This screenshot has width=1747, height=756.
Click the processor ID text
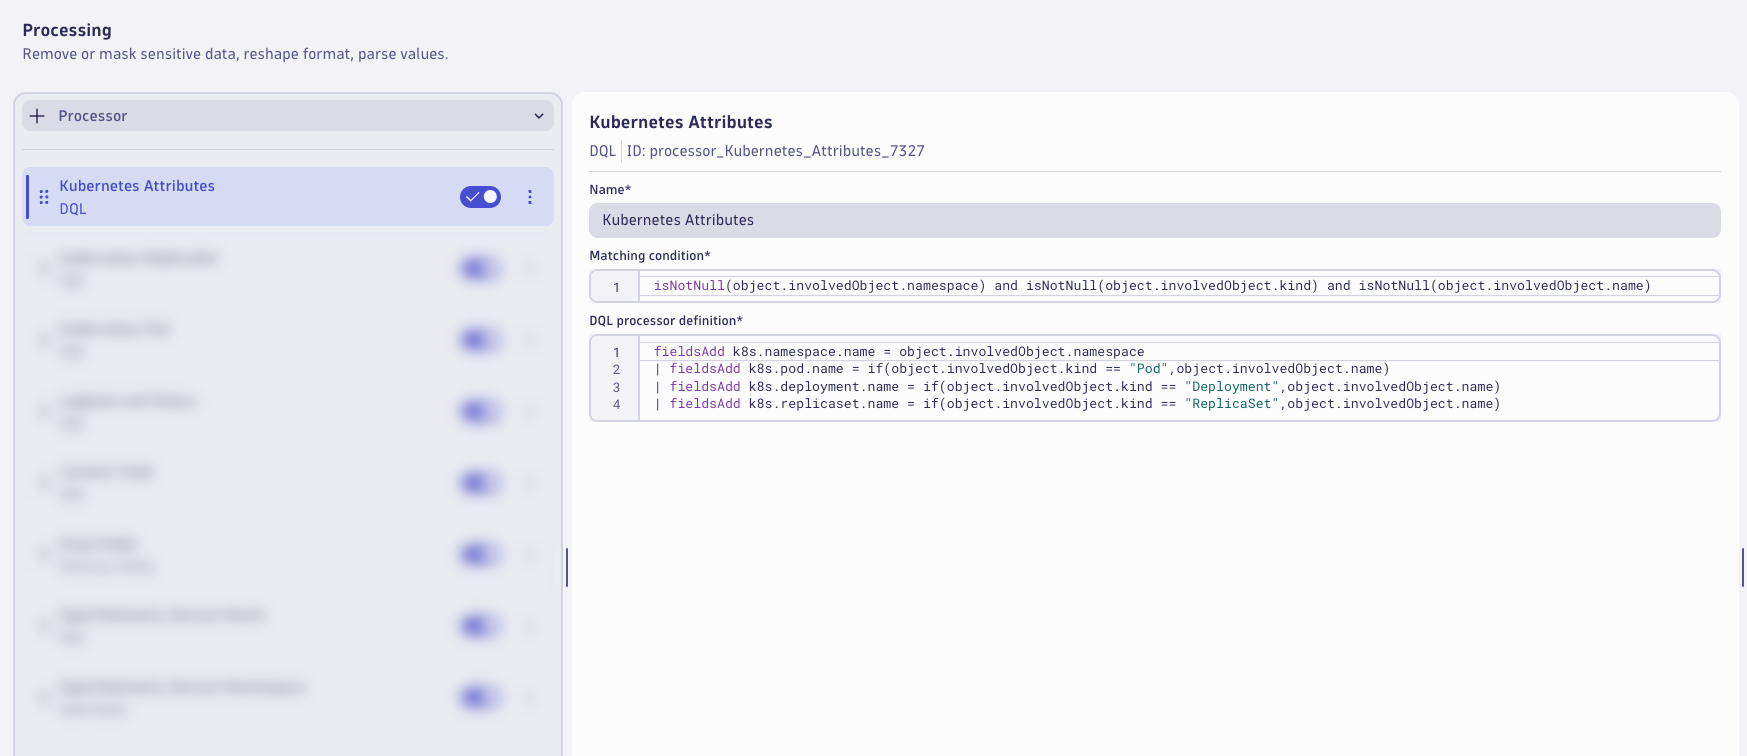tap(776, 151)
